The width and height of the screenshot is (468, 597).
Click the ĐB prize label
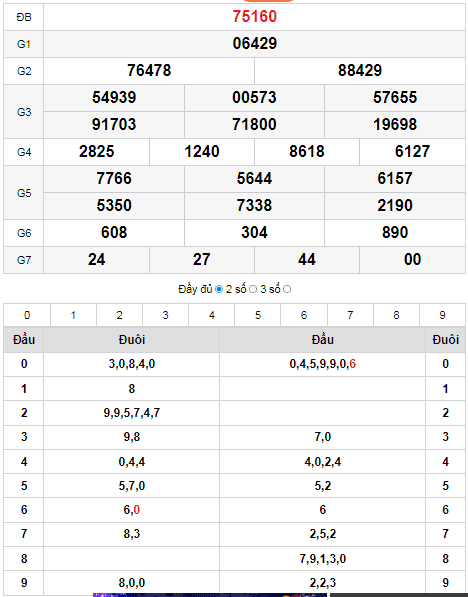point(24,17)
